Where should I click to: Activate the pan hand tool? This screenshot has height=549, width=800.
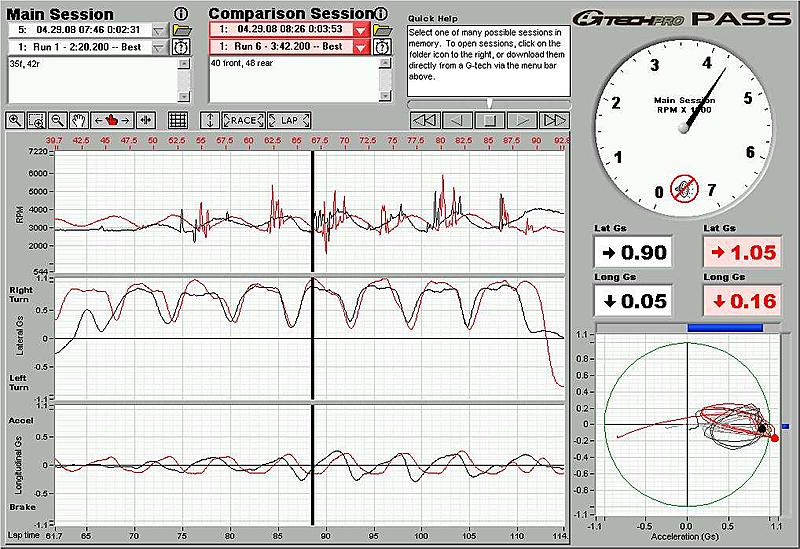click(79, 120)
